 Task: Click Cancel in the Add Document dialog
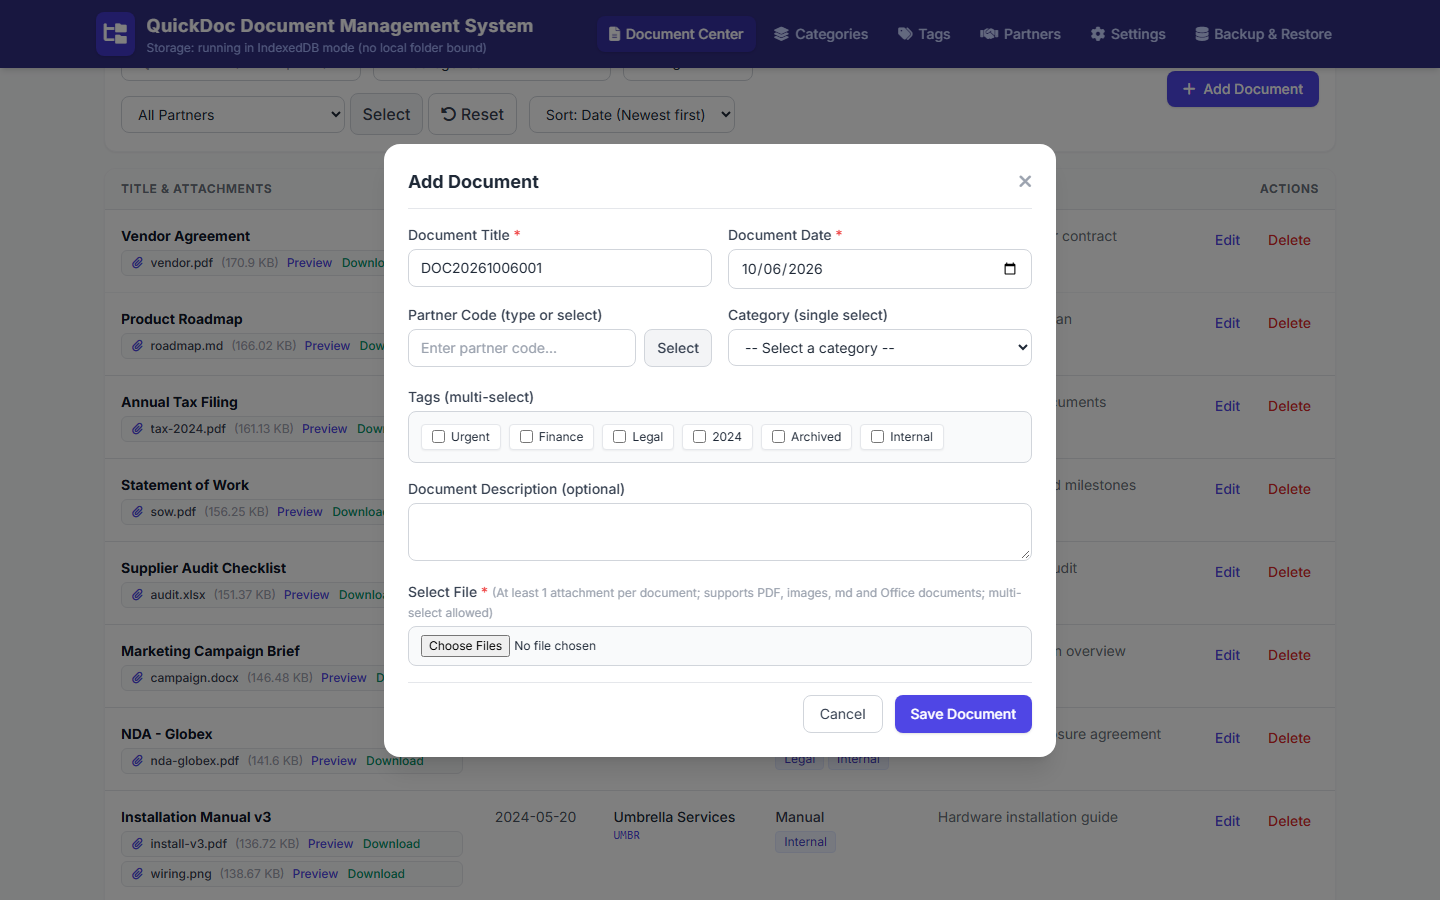843,714
